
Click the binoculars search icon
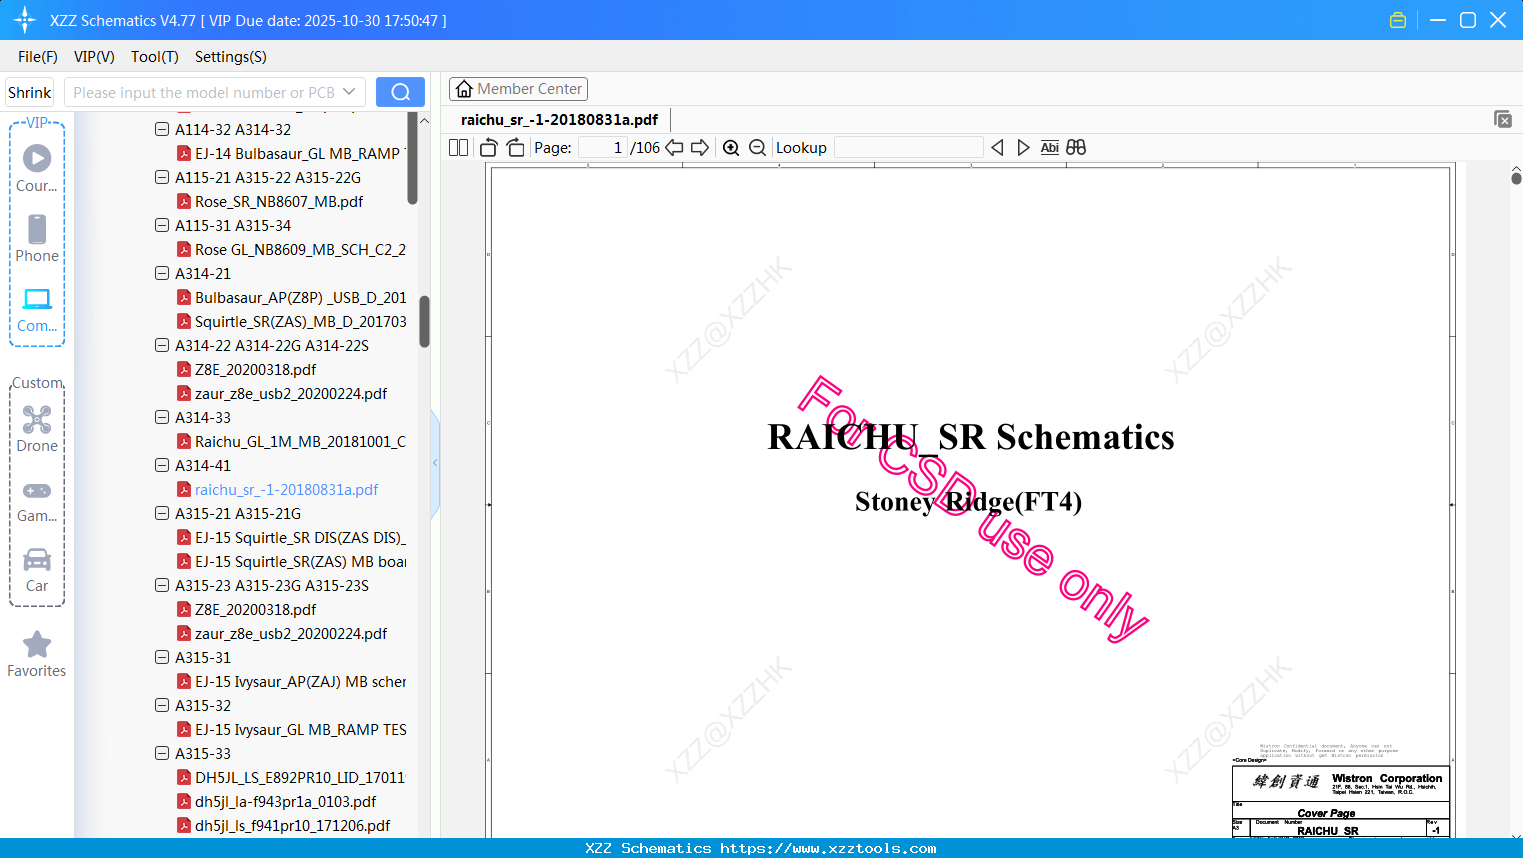coord(1076,147)
